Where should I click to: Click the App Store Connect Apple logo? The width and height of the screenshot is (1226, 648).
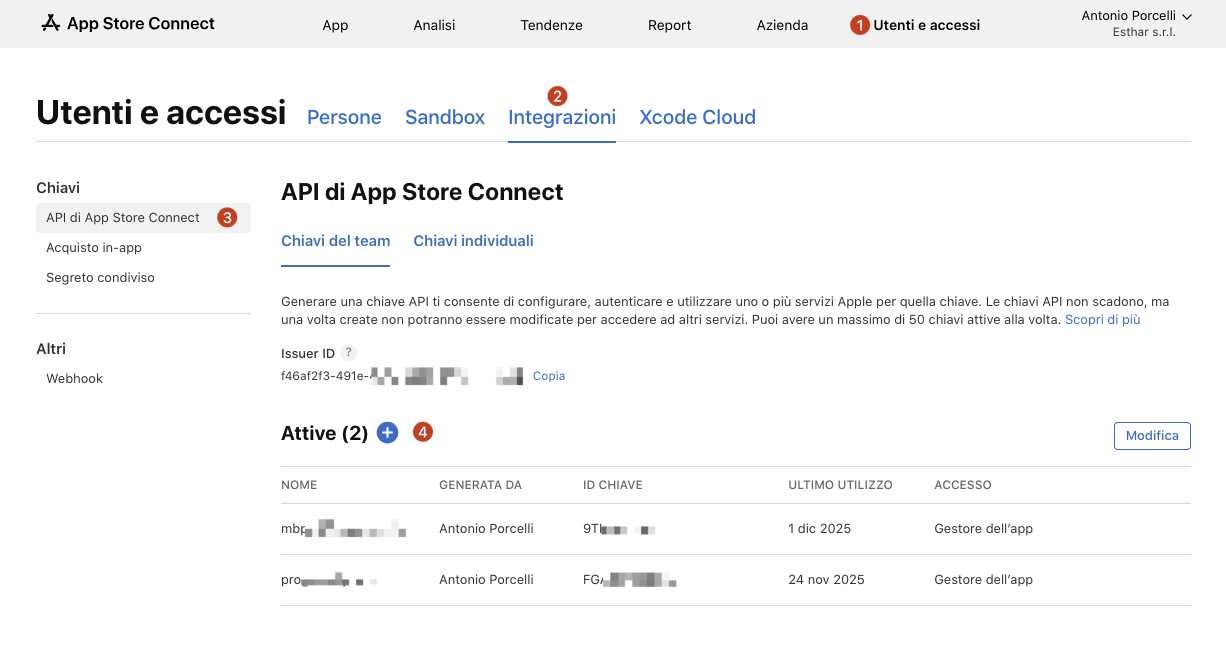(x=49, y=22)
